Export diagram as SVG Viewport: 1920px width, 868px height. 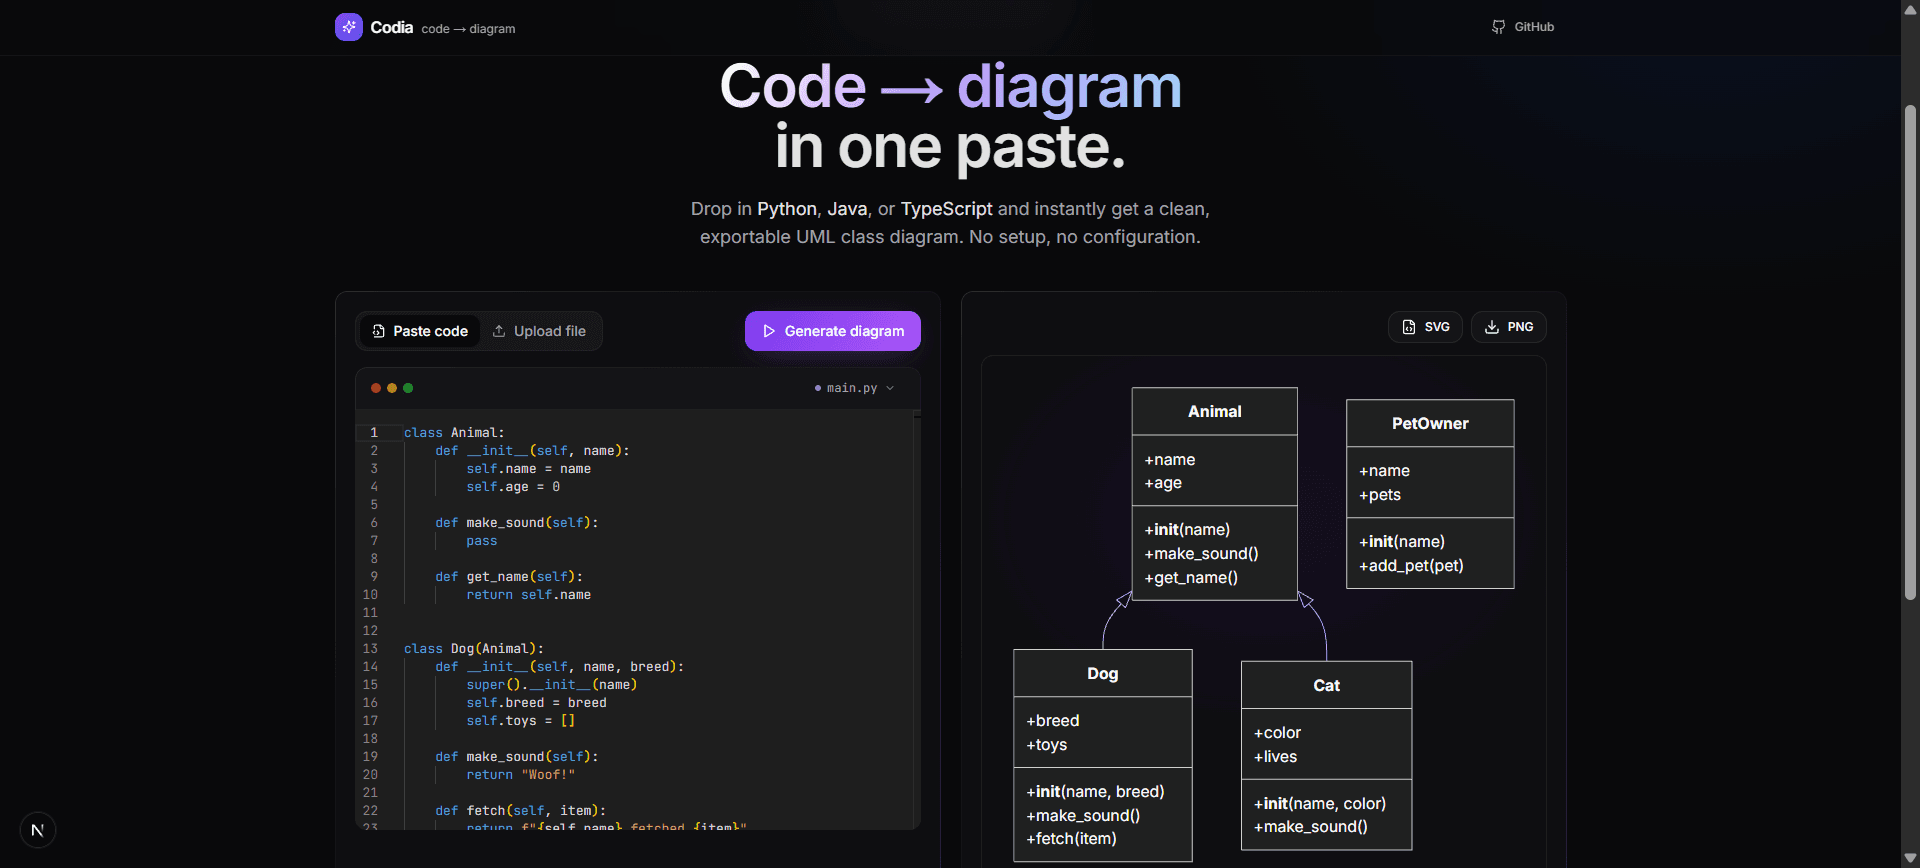pos(1425,327)
